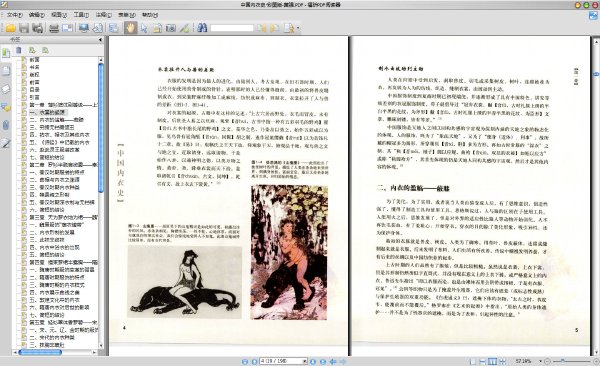The height and width of the screenshot is (366, 600).
Task: Select bookmark 二、内衣的滥觞
Action: pyautogui.click(x=57, y=119)
